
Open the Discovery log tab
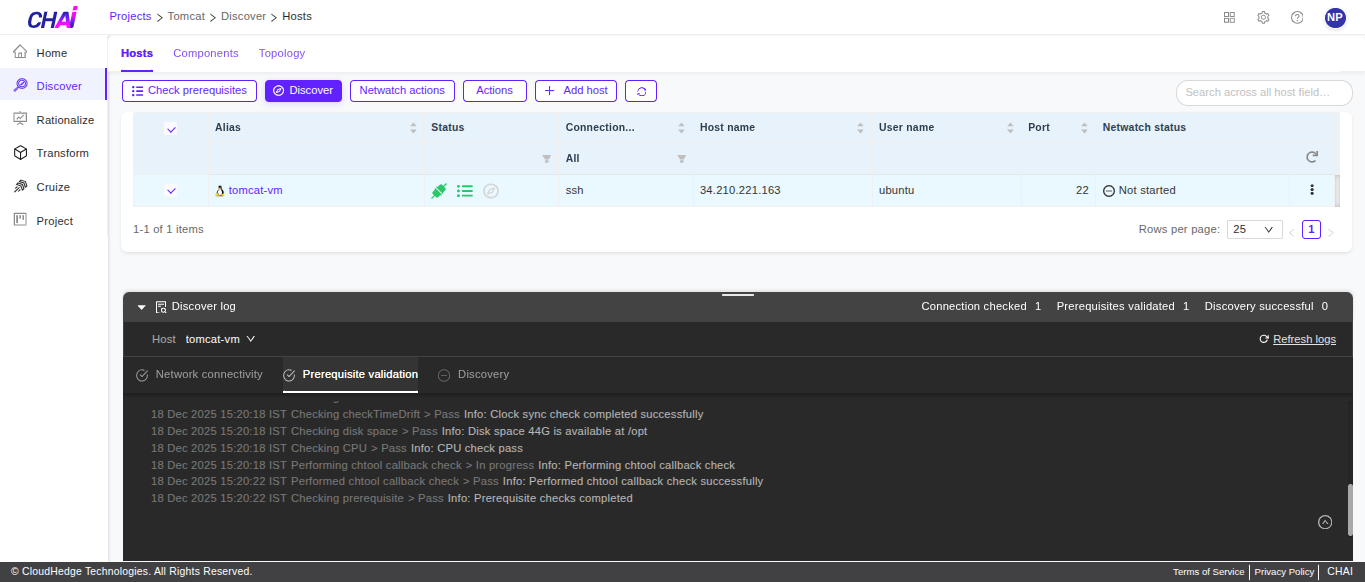473,374
